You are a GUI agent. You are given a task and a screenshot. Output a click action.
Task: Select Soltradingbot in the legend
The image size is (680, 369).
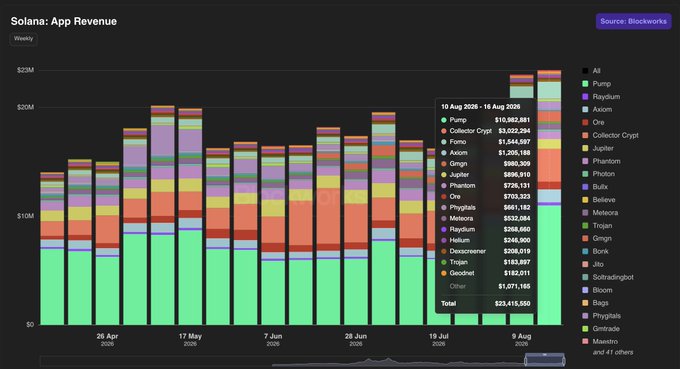[608, 277]
